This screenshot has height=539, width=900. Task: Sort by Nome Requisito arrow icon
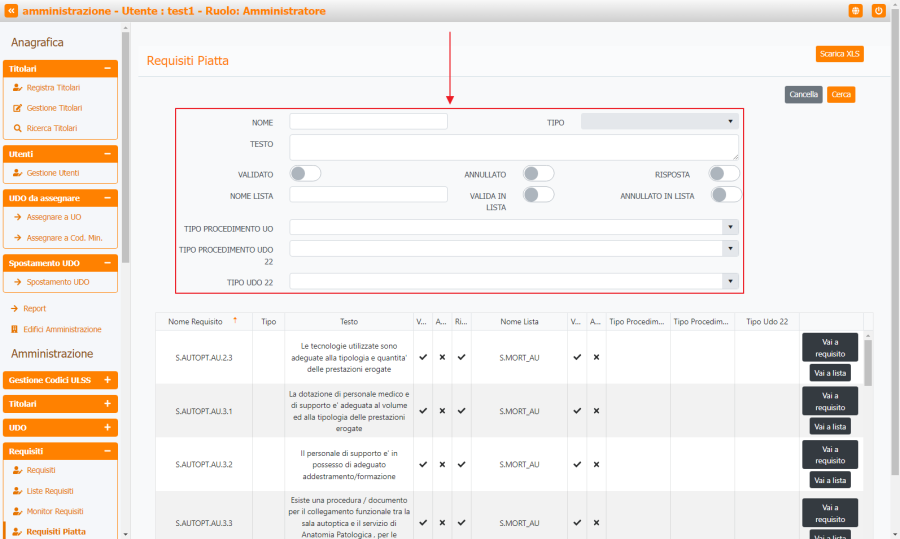click(235, 321)
